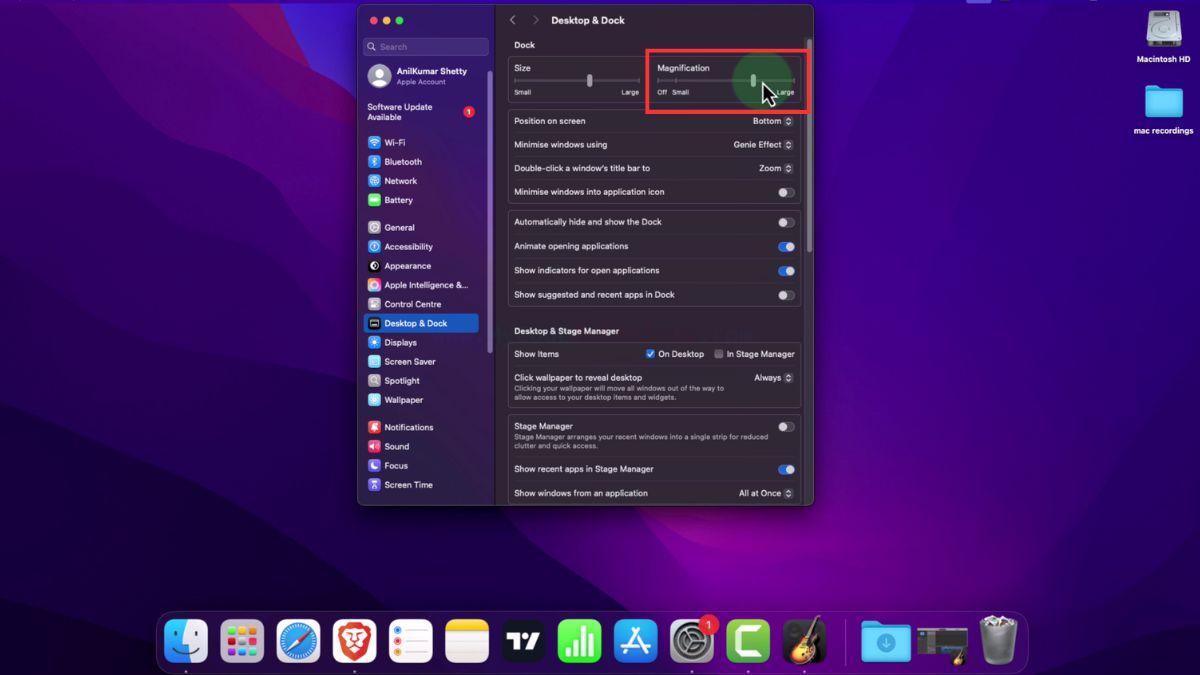
Task: Open System Settings icon in the Dock
Action: tap(691, 641)
